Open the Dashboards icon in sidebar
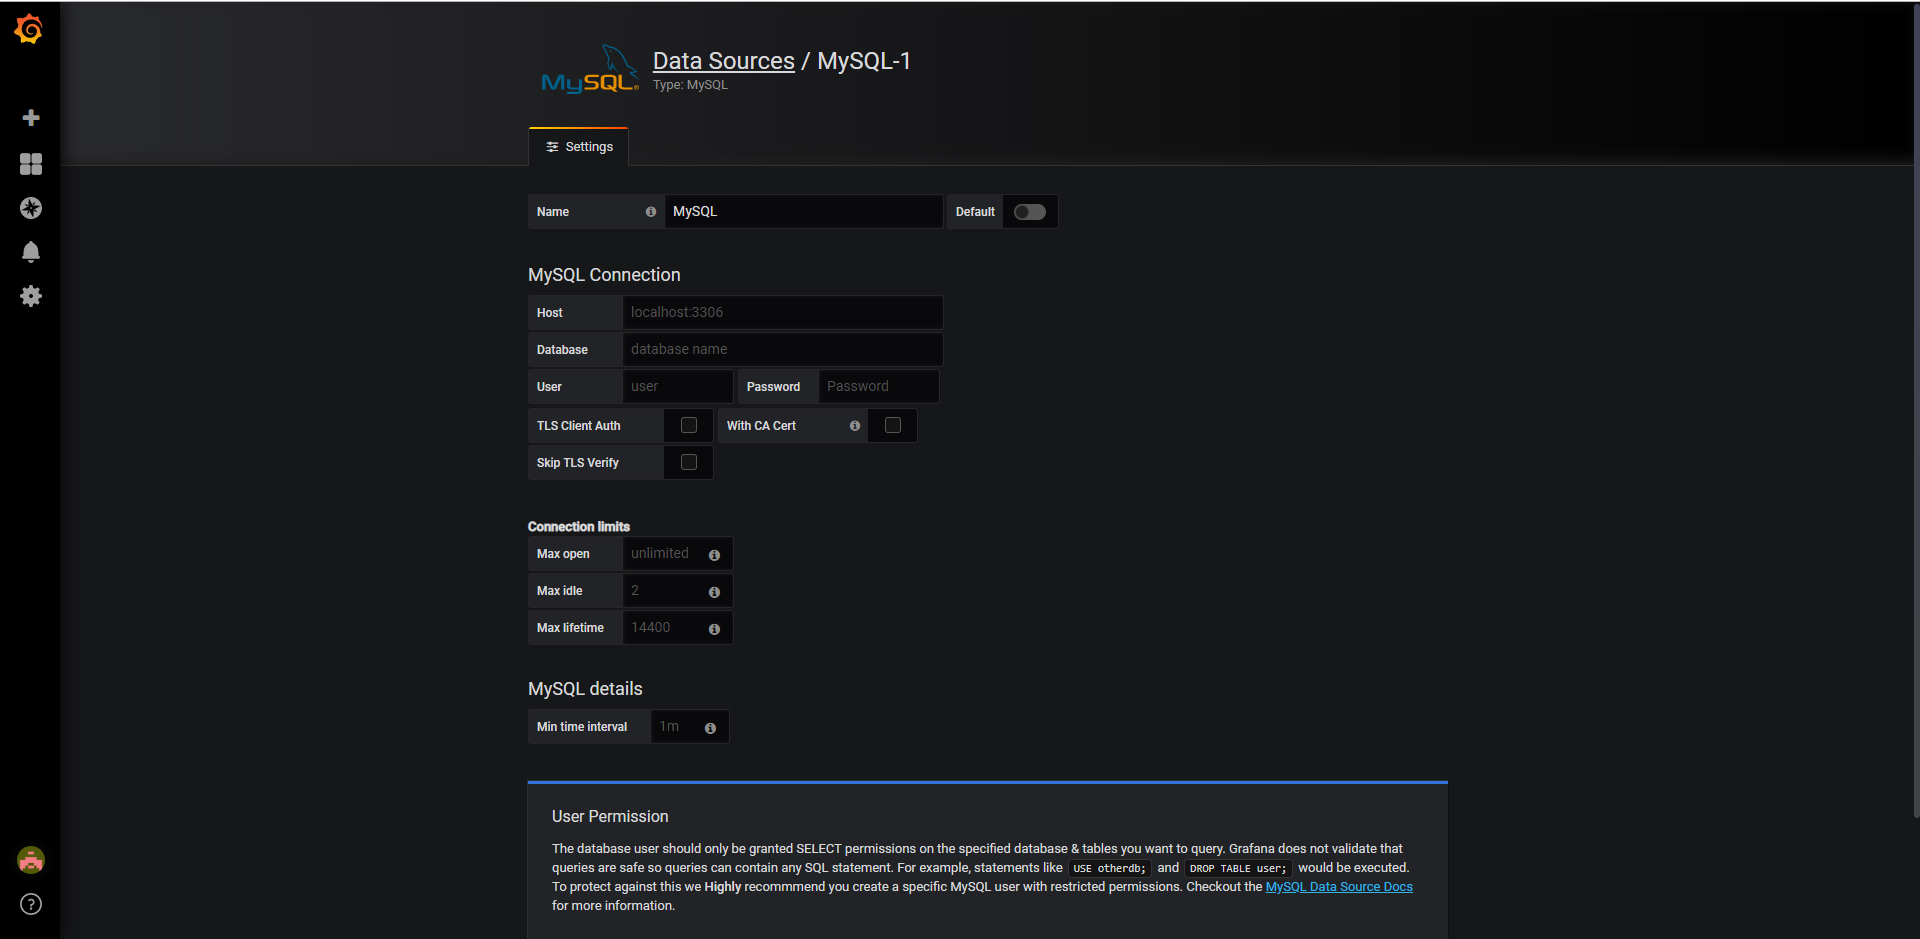The height and width of the screenshot is (939, 1920). [x=31, y=164]
